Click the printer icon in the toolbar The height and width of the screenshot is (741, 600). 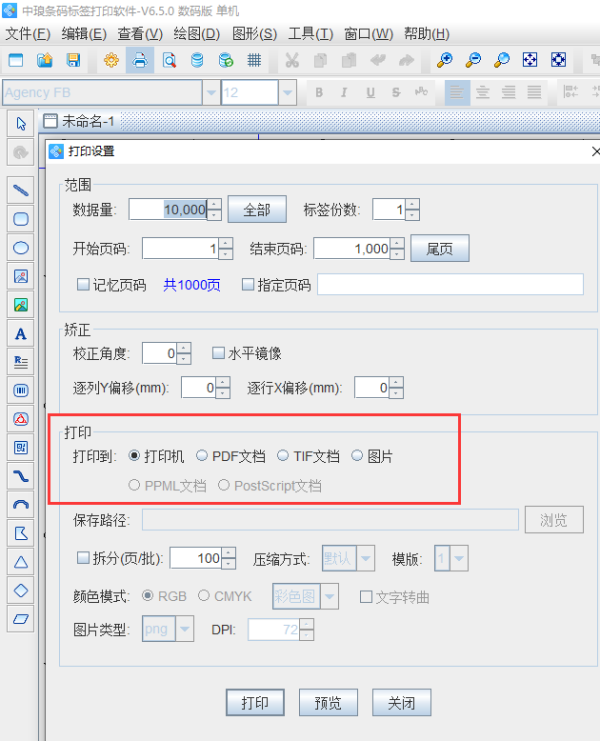[x=140, y=60]
